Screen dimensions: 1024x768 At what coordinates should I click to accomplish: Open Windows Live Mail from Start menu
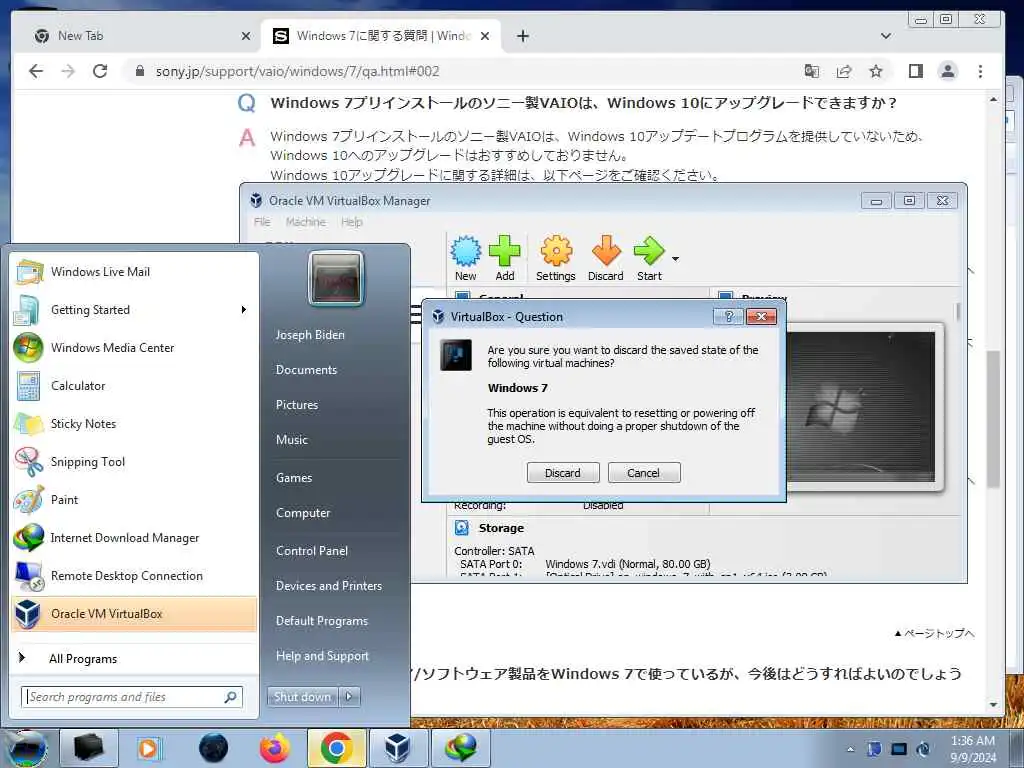coord(135,272)
